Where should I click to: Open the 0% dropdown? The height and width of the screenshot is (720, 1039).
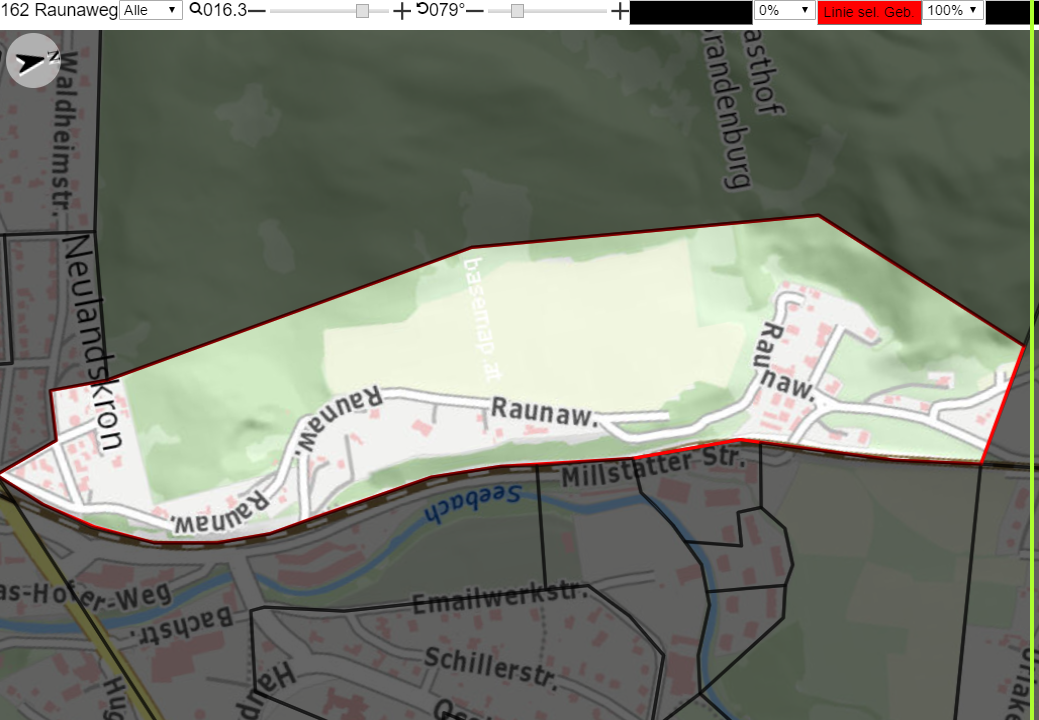[784, 10]
